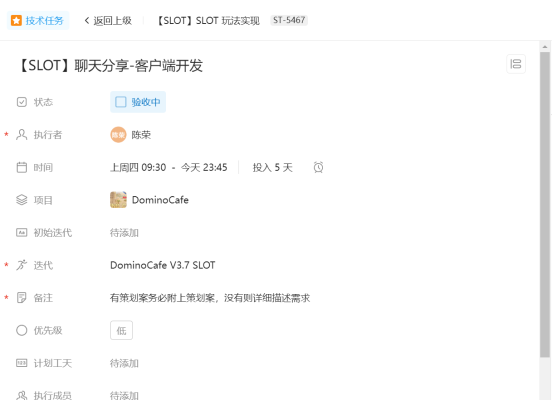Image resolution: width=552 pixels, height=400 pixels.
Task: Click the 时间 label
Action: (x=43, y=167)
